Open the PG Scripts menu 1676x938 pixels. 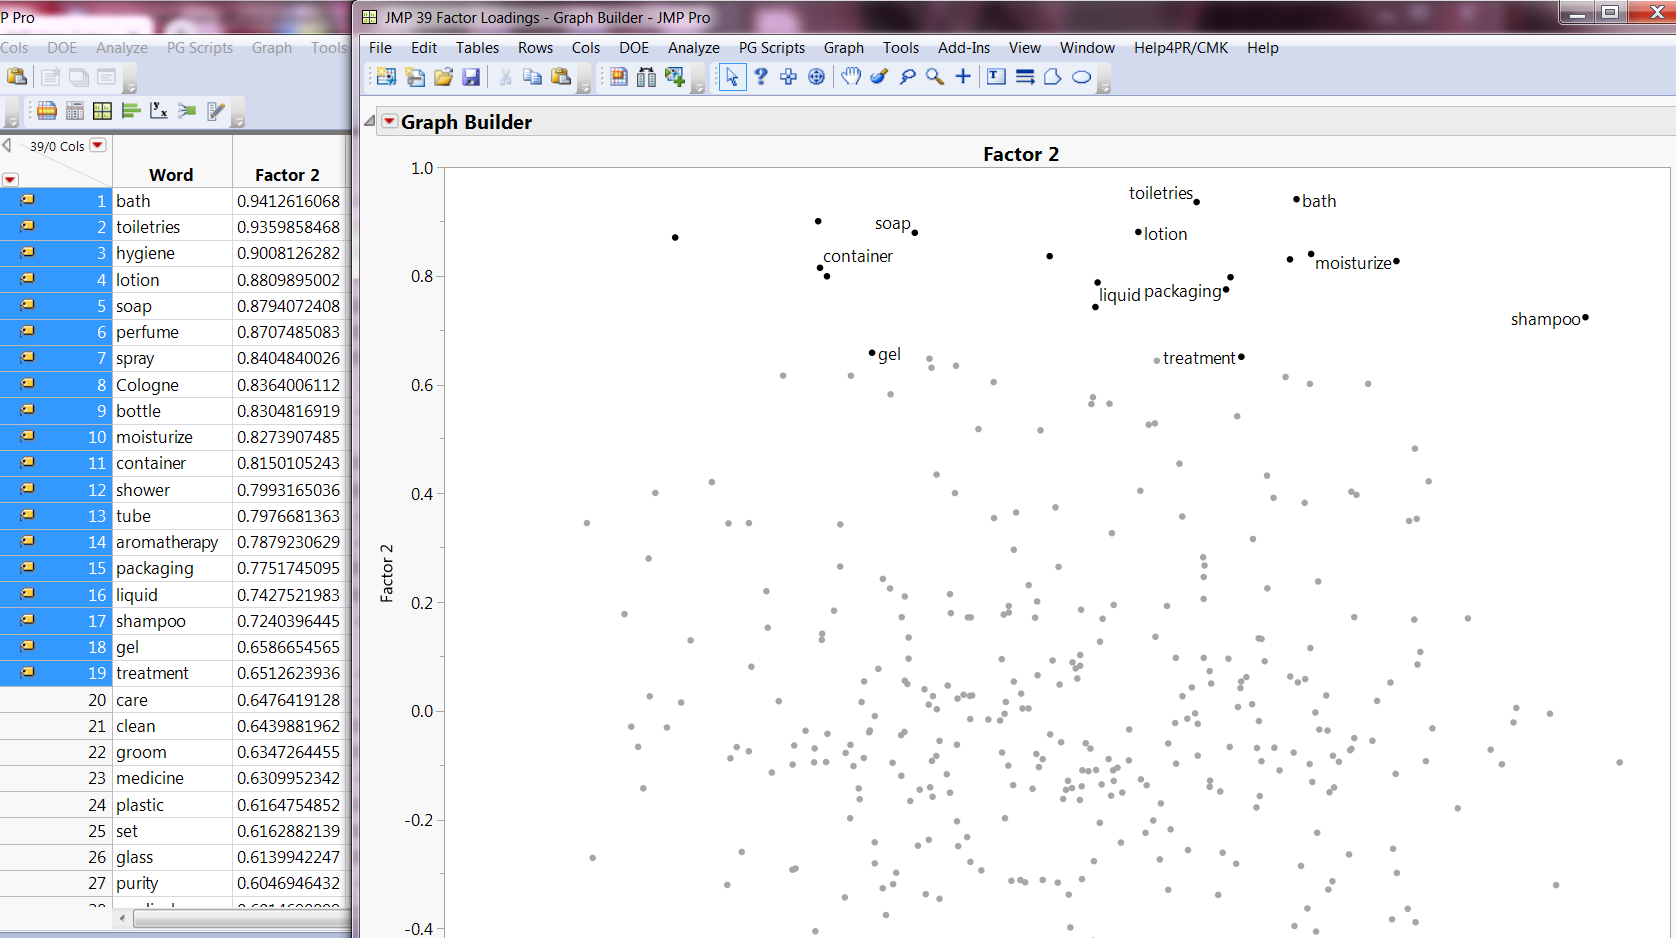[x=771, y=47]
